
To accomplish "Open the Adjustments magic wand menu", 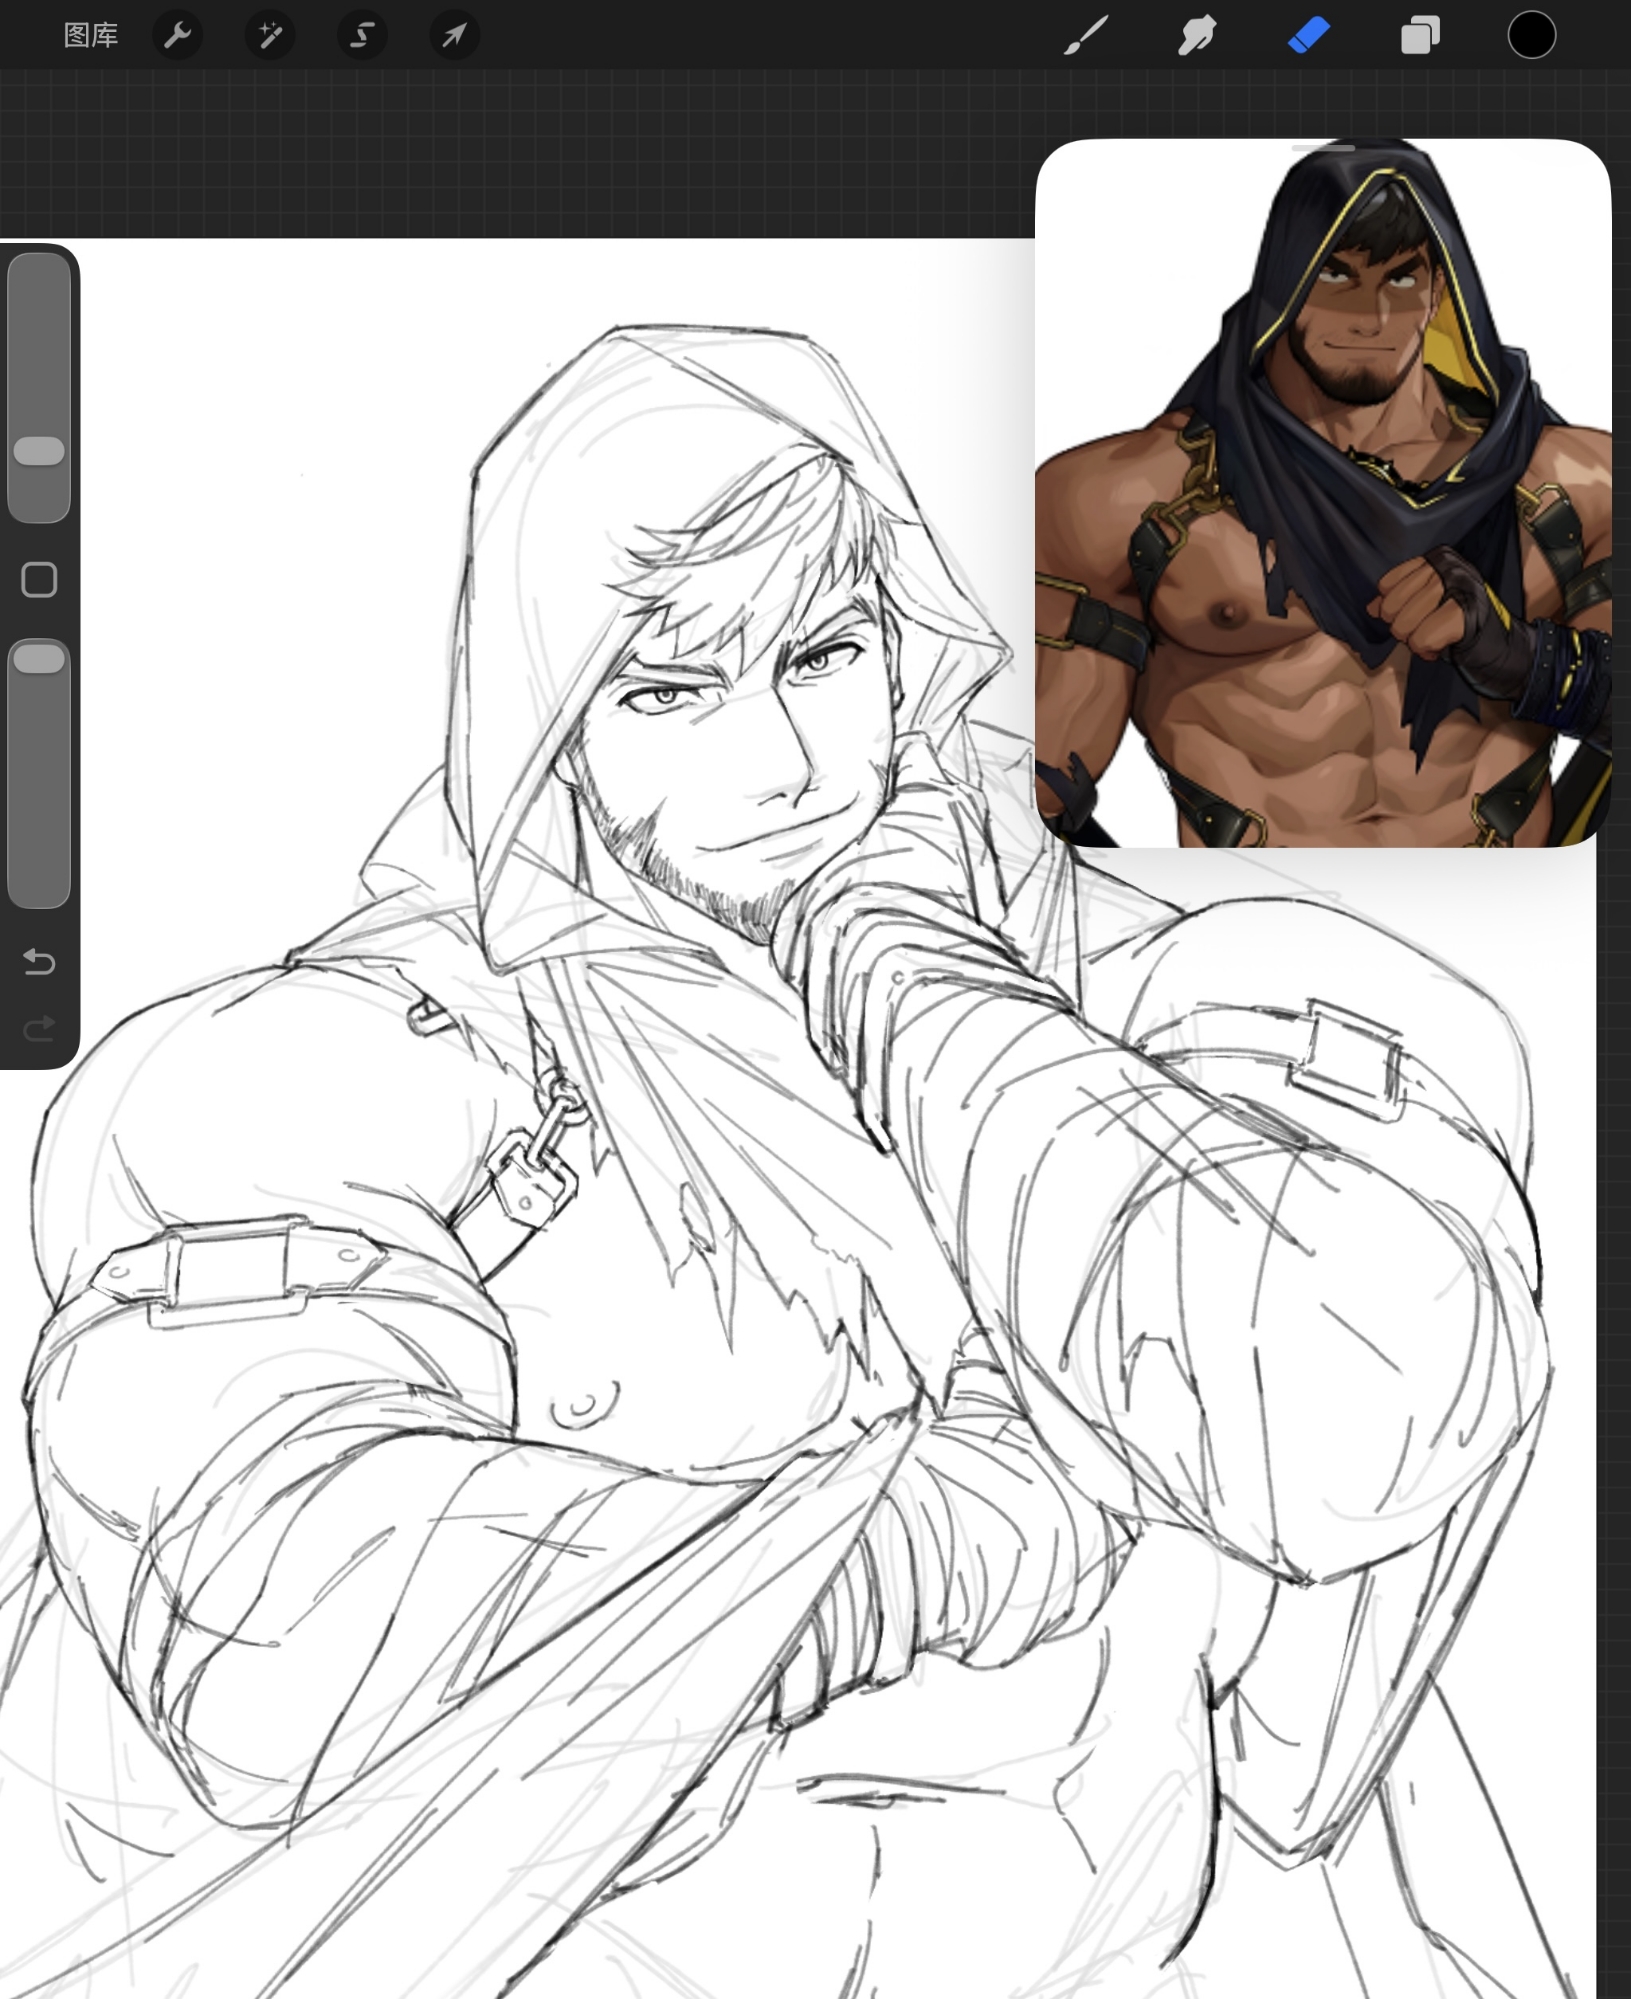I will [270, 36].
